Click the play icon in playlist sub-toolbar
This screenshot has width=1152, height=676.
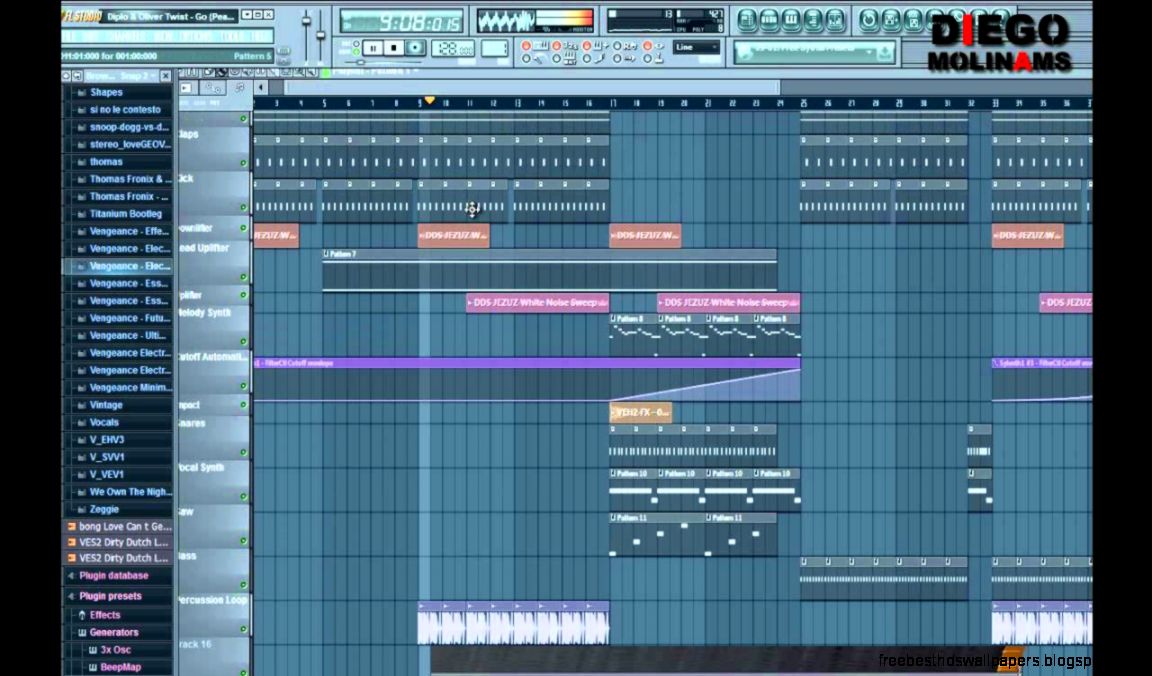tap(185, 88)
